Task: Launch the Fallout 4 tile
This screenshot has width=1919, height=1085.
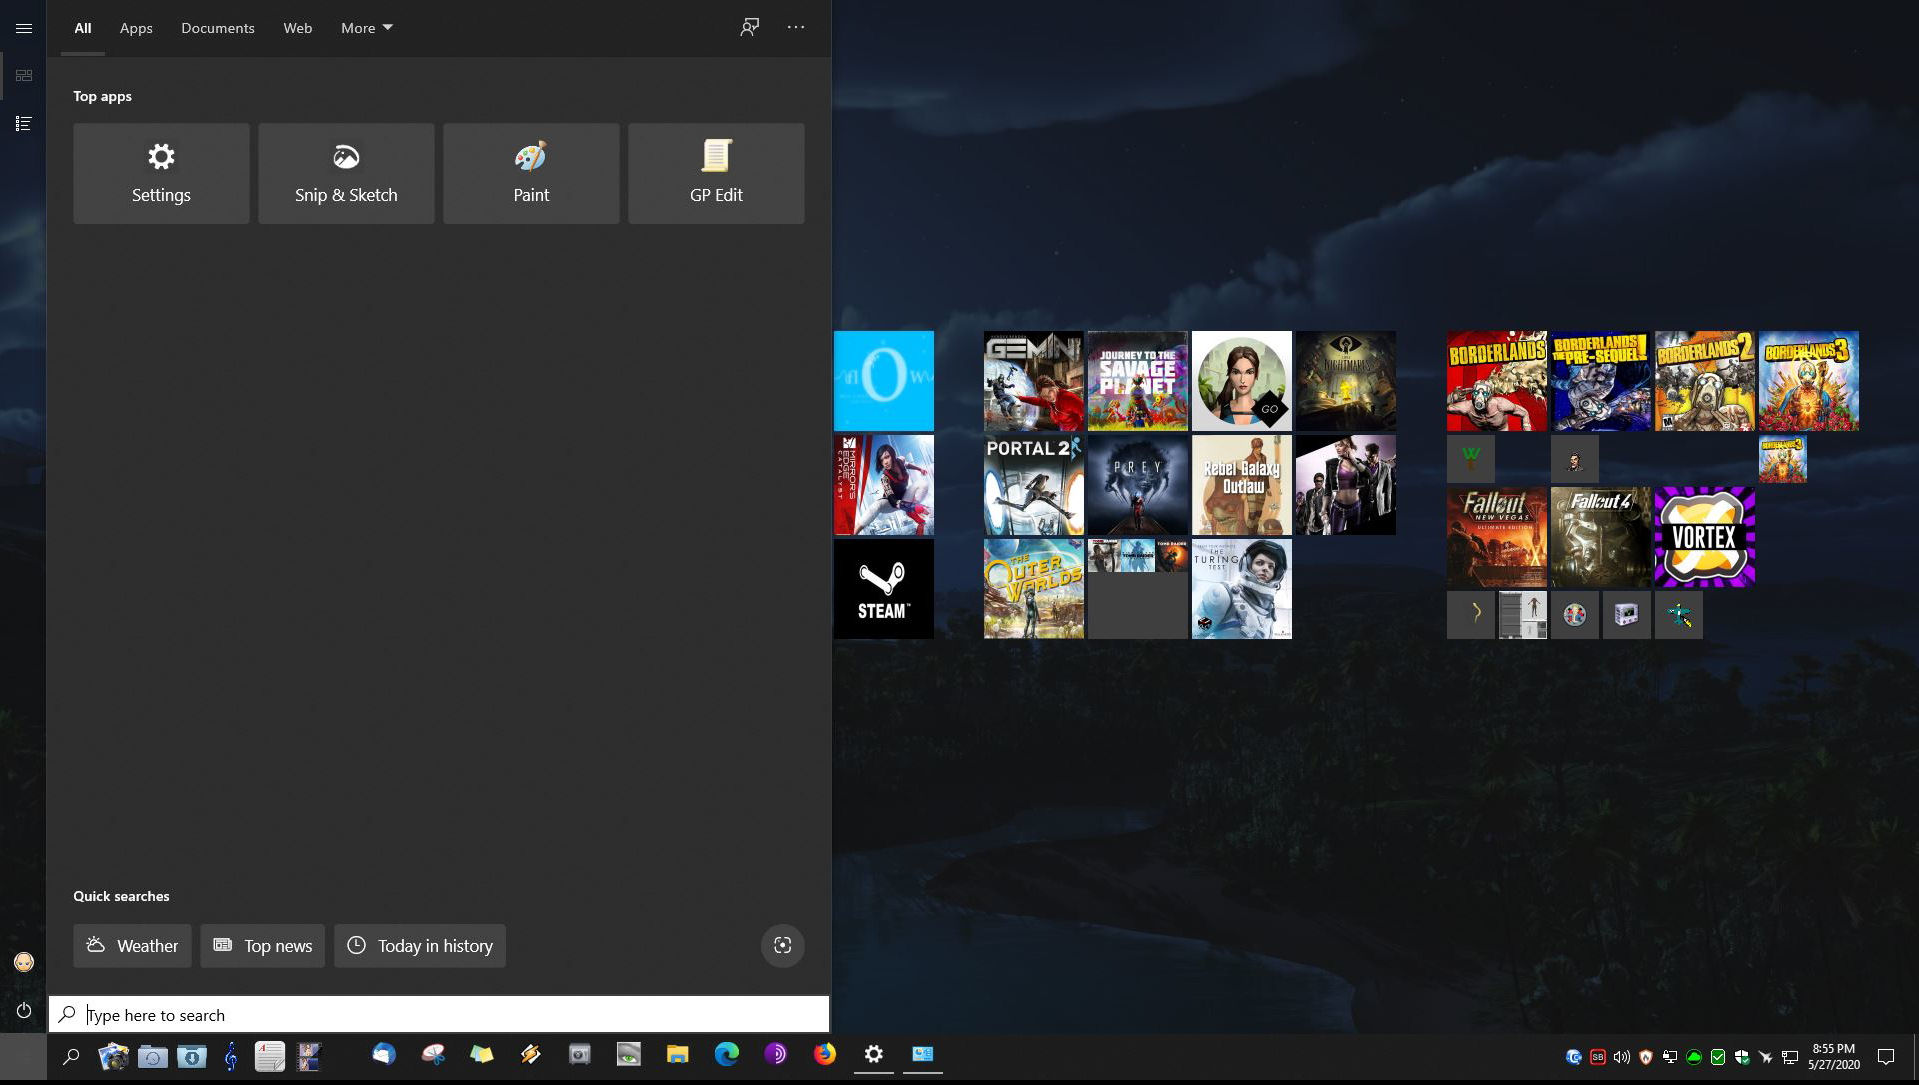Action: click(x=1601, y=537)
